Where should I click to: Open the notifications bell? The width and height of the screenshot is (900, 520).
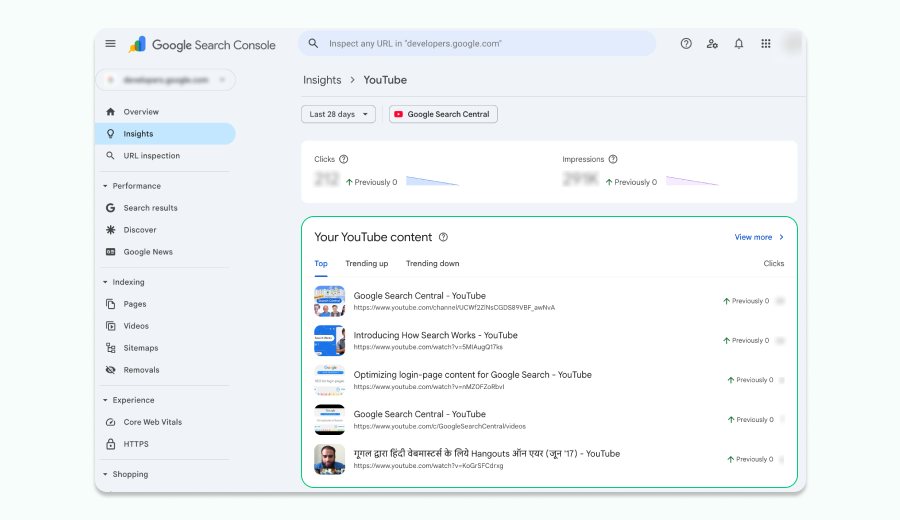[739, 44]
